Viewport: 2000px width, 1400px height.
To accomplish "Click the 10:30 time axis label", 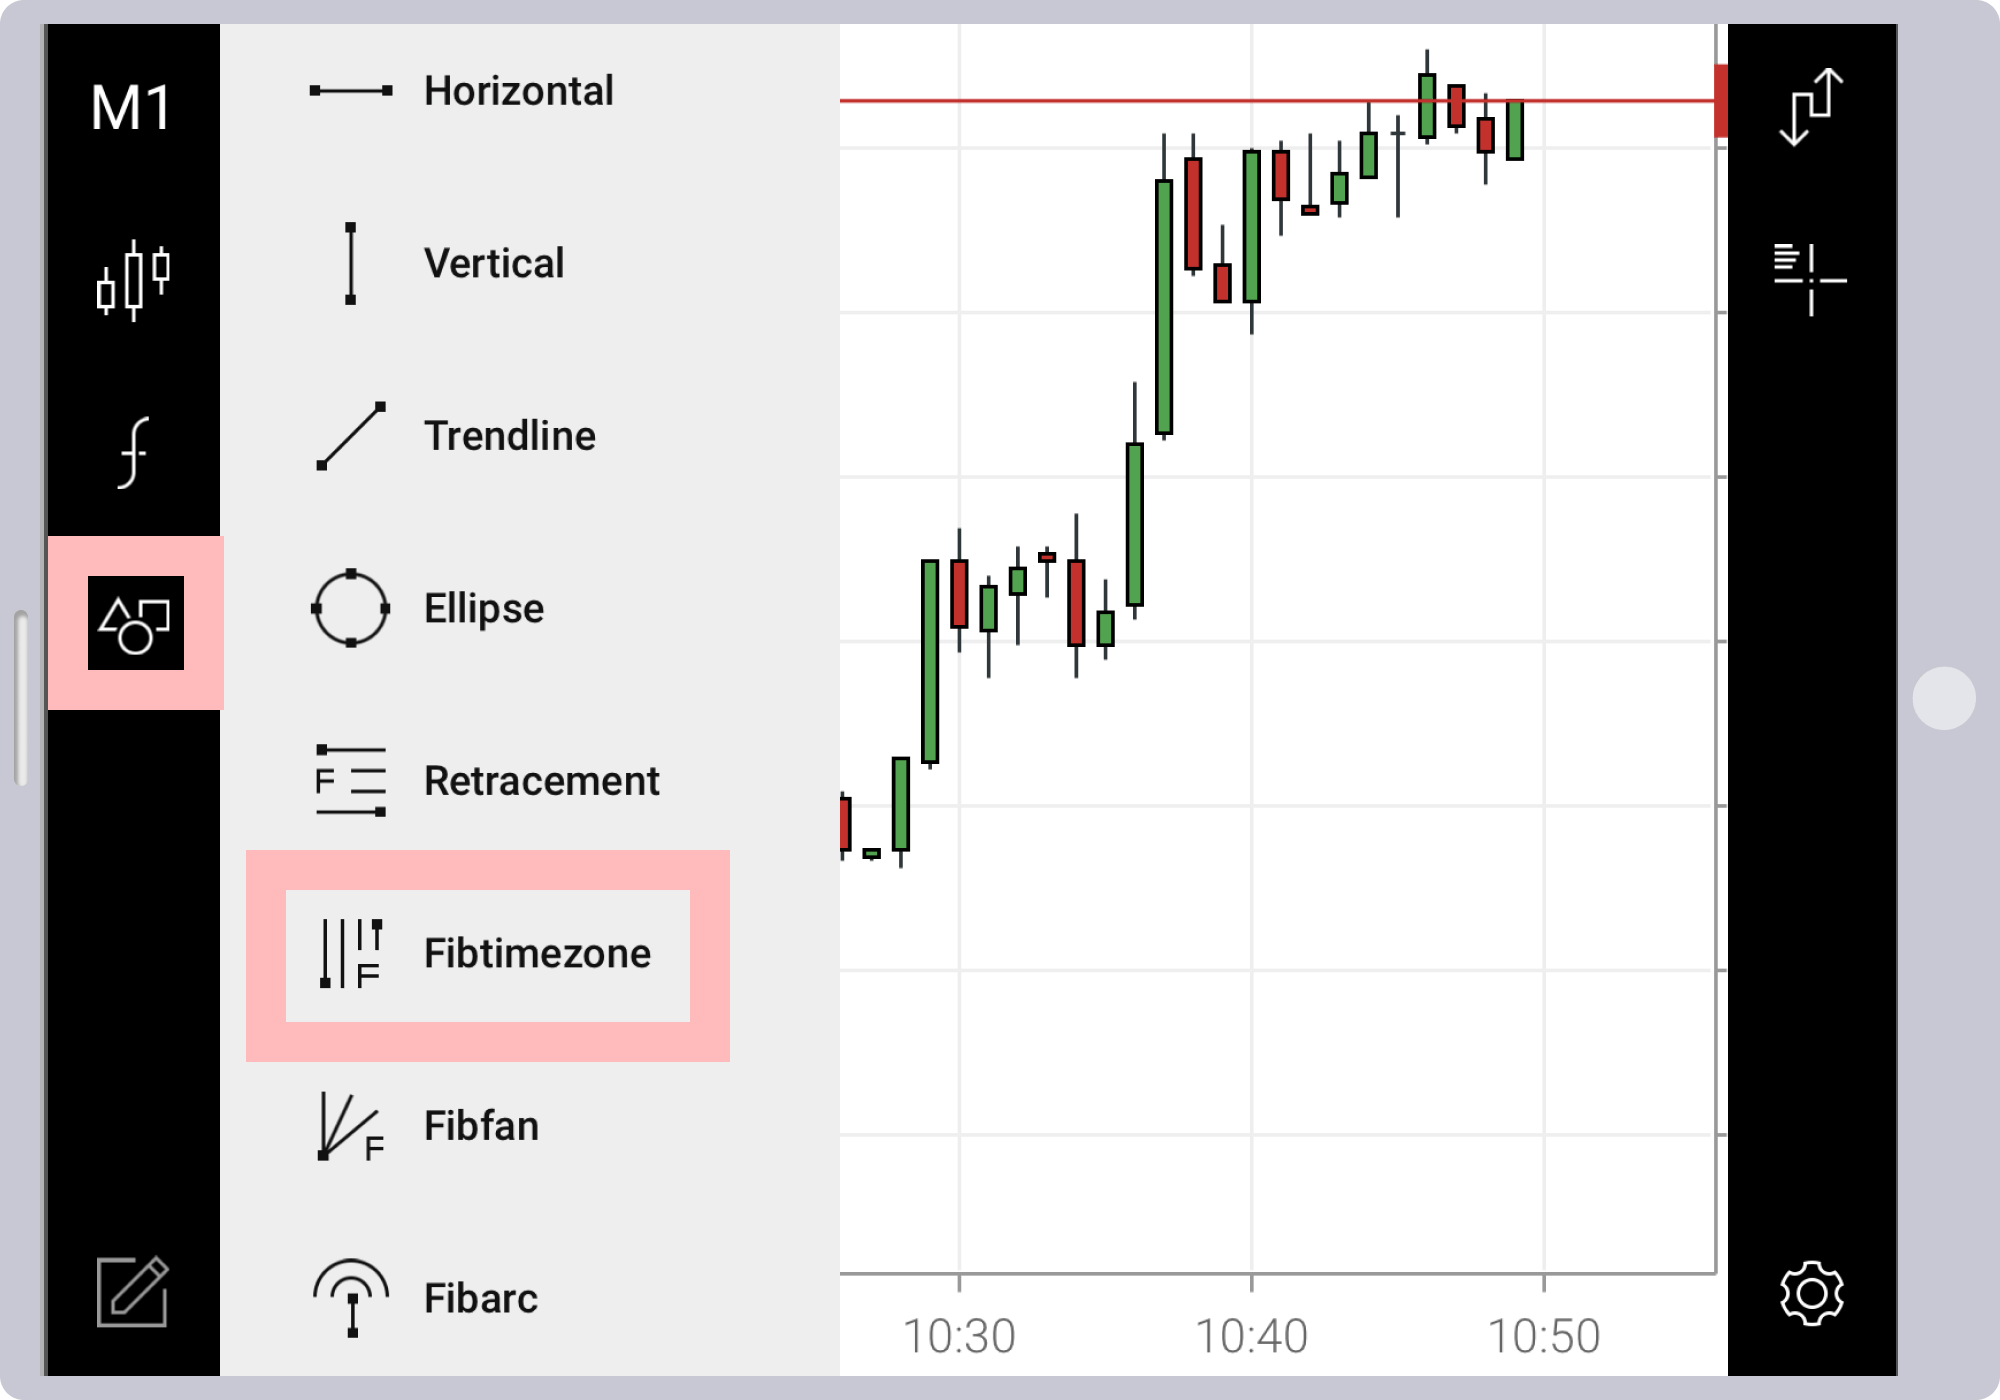I will point(959,1337).
